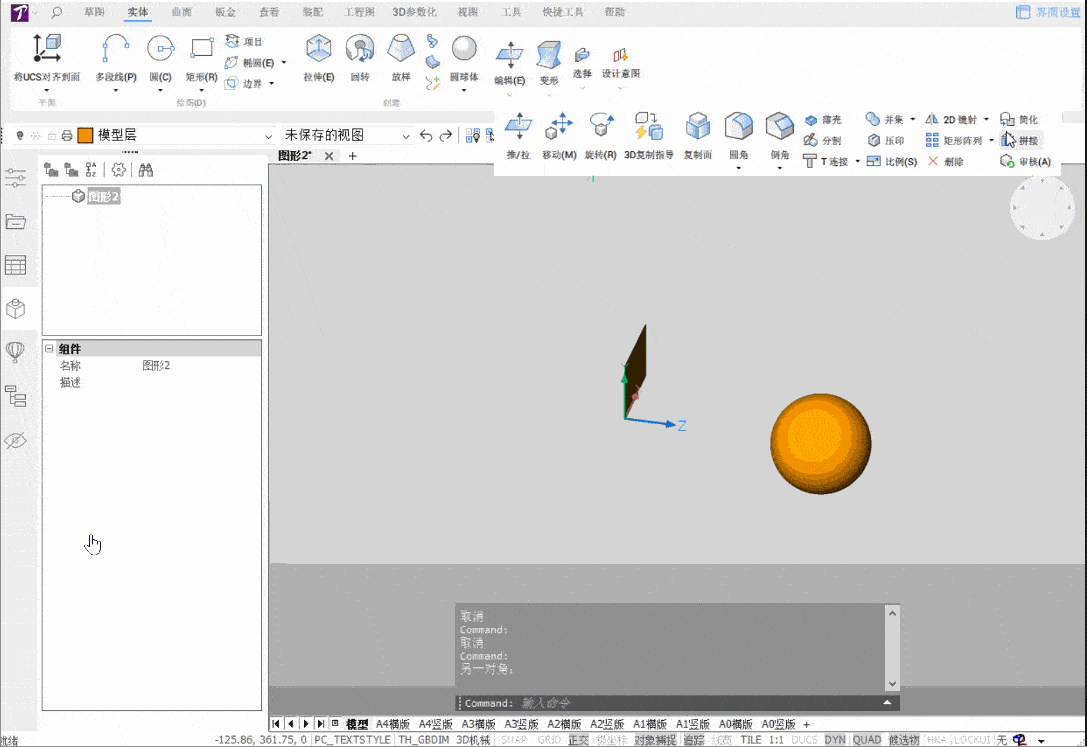Expand the T 连接 dropdown arrow

pyautogui.click(x=858, y=161)
